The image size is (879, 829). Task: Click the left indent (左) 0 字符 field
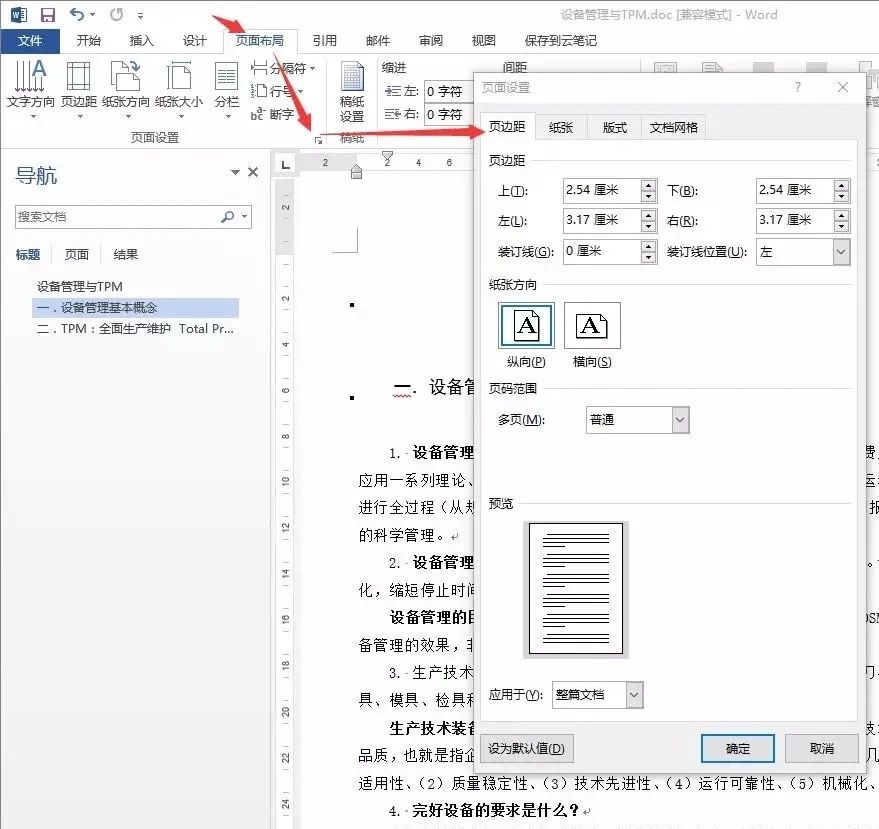(x=448, y=91)
